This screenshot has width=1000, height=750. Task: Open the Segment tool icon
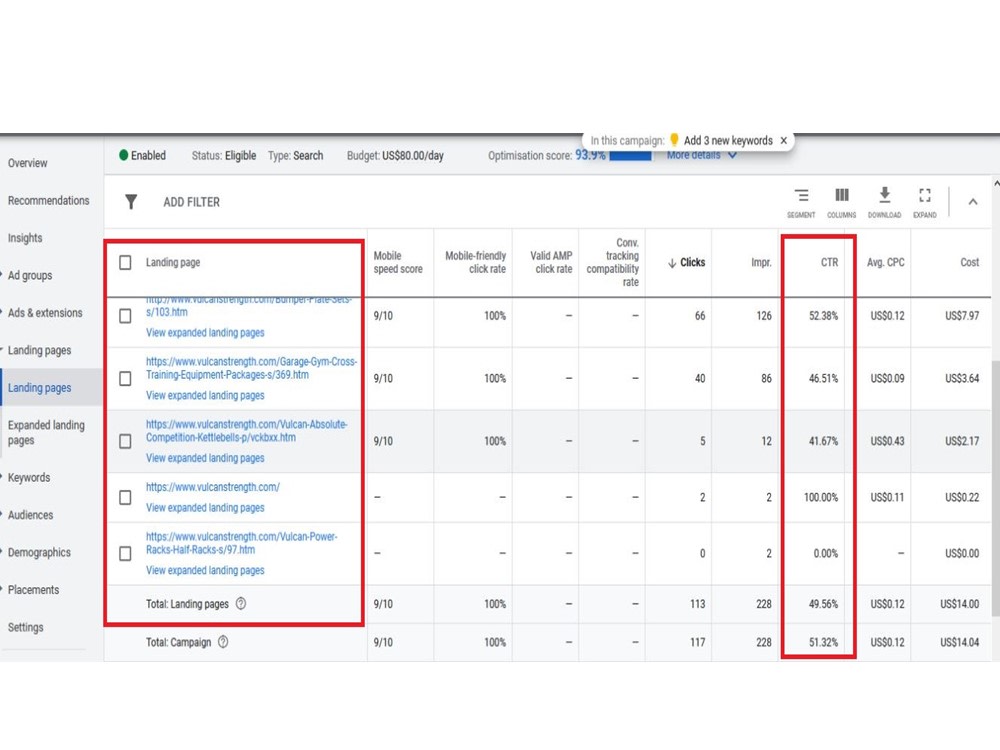point(801,195)
